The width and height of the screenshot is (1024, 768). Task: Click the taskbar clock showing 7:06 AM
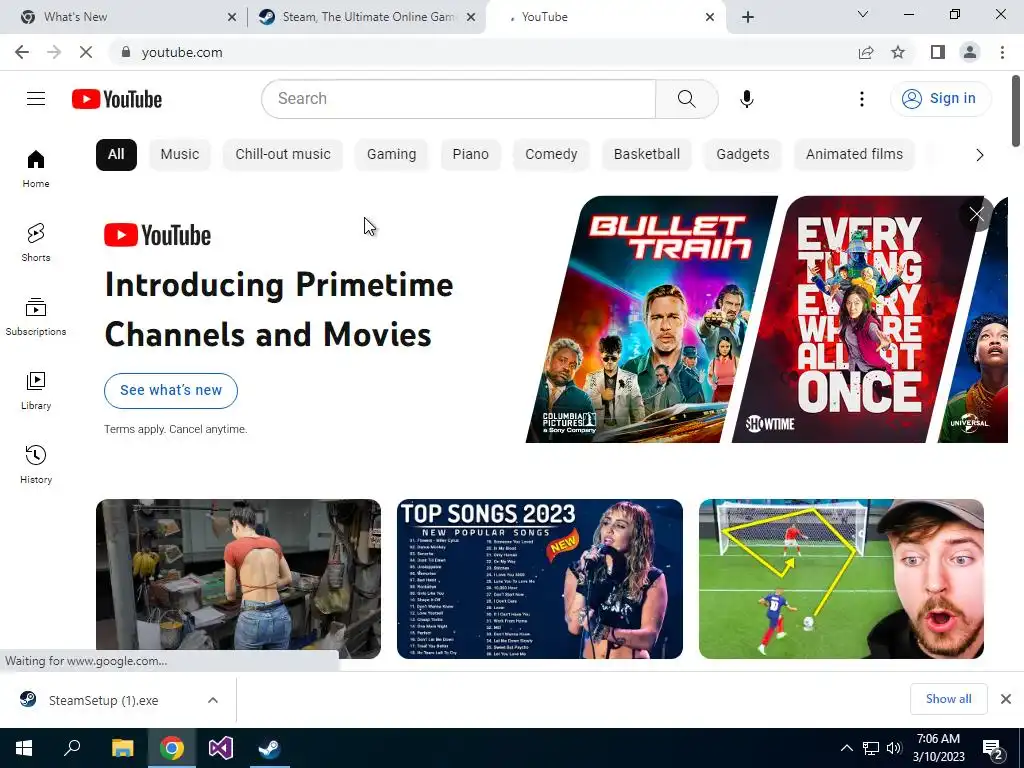coord(938,748)
